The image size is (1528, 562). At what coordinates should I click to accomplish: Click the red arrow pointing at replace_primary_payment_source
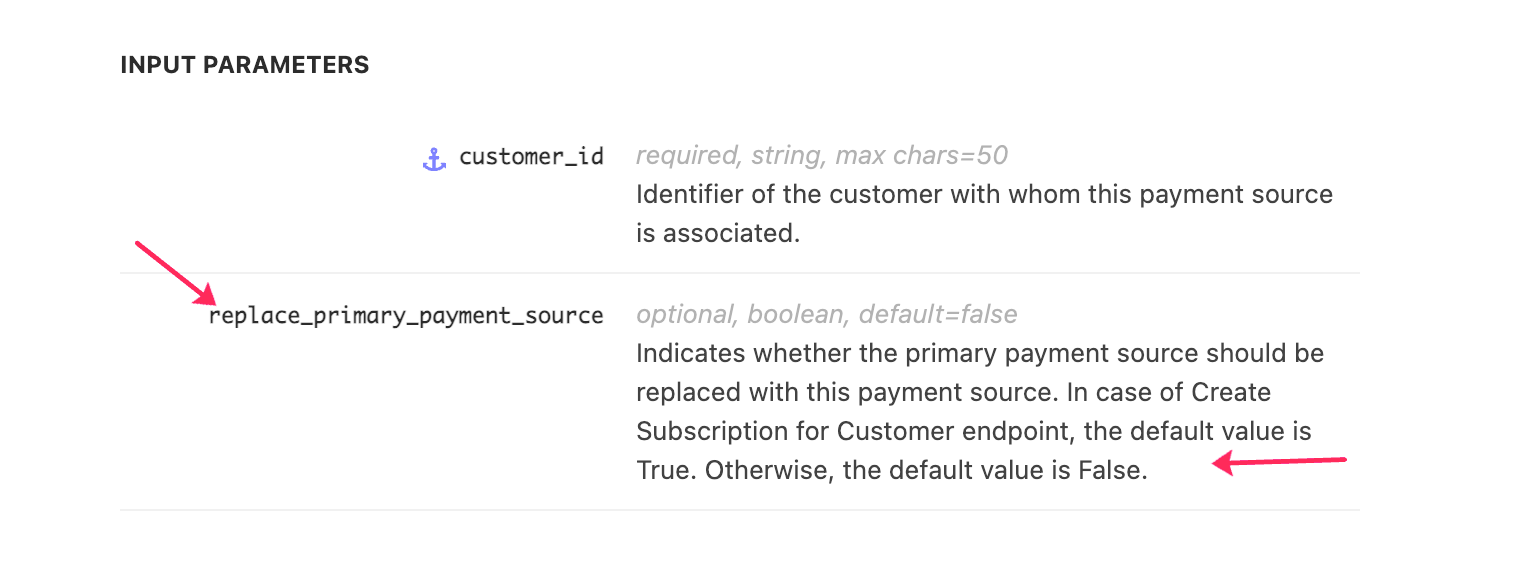coord(176,273)
